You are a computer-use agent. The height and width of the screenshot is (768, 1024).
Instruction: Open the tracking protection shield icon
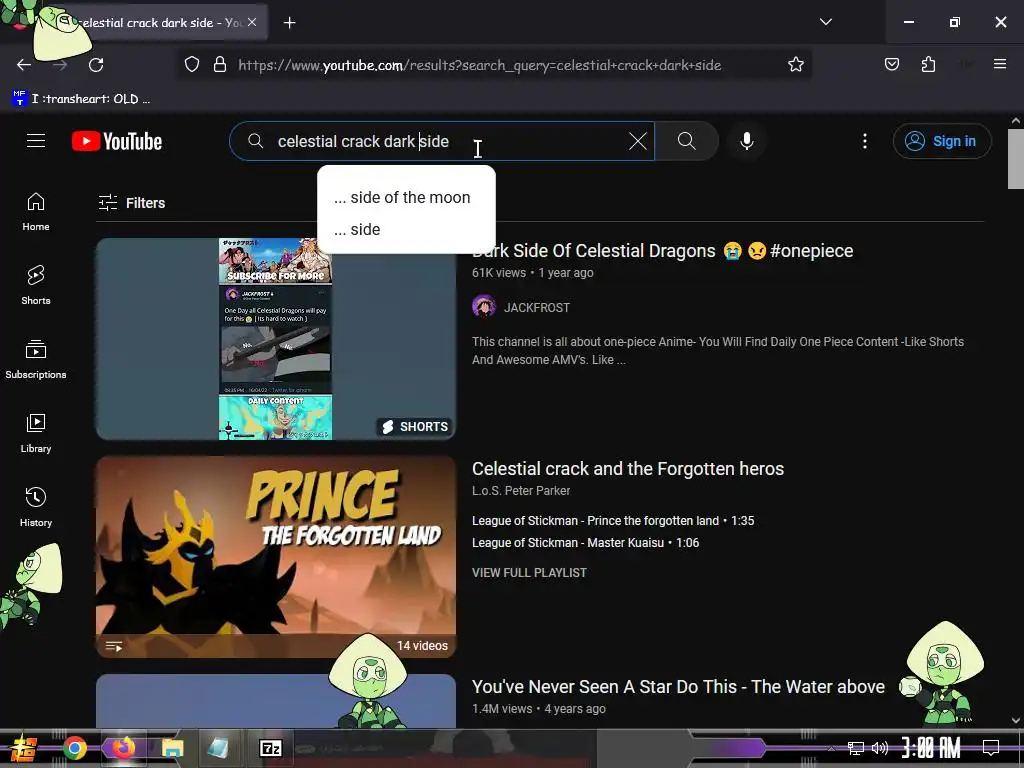191,65
